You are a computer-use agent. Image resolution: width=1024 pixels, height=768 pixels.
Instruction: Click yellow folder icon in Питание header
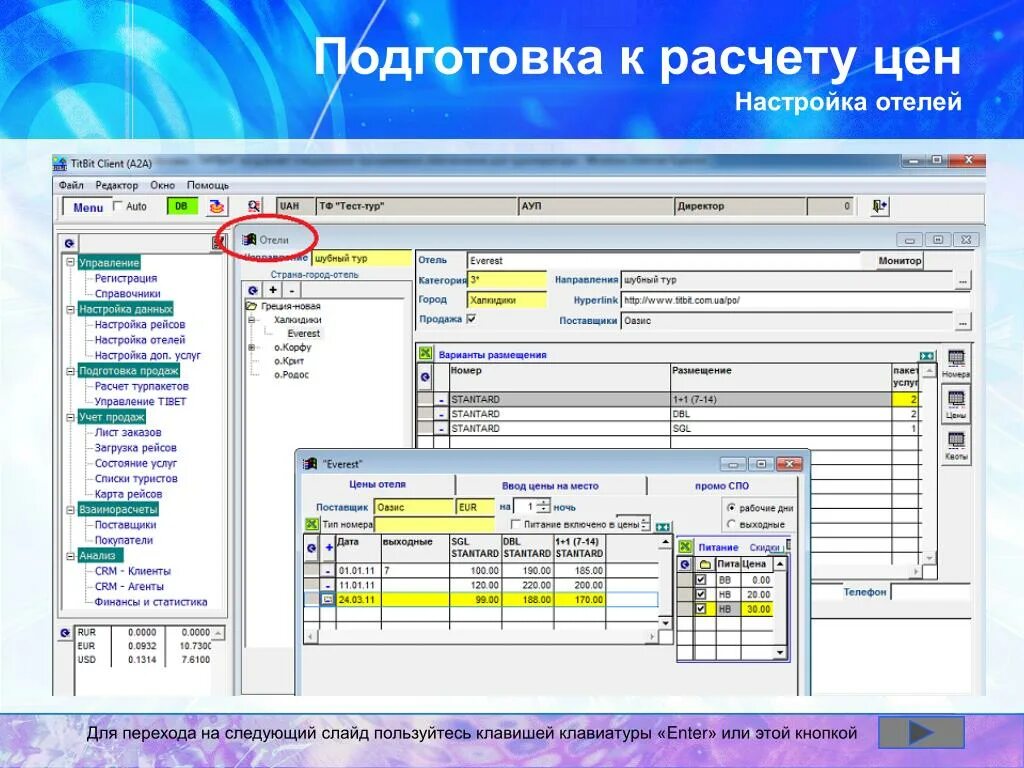pyautogui.click(x=705, y=564)
